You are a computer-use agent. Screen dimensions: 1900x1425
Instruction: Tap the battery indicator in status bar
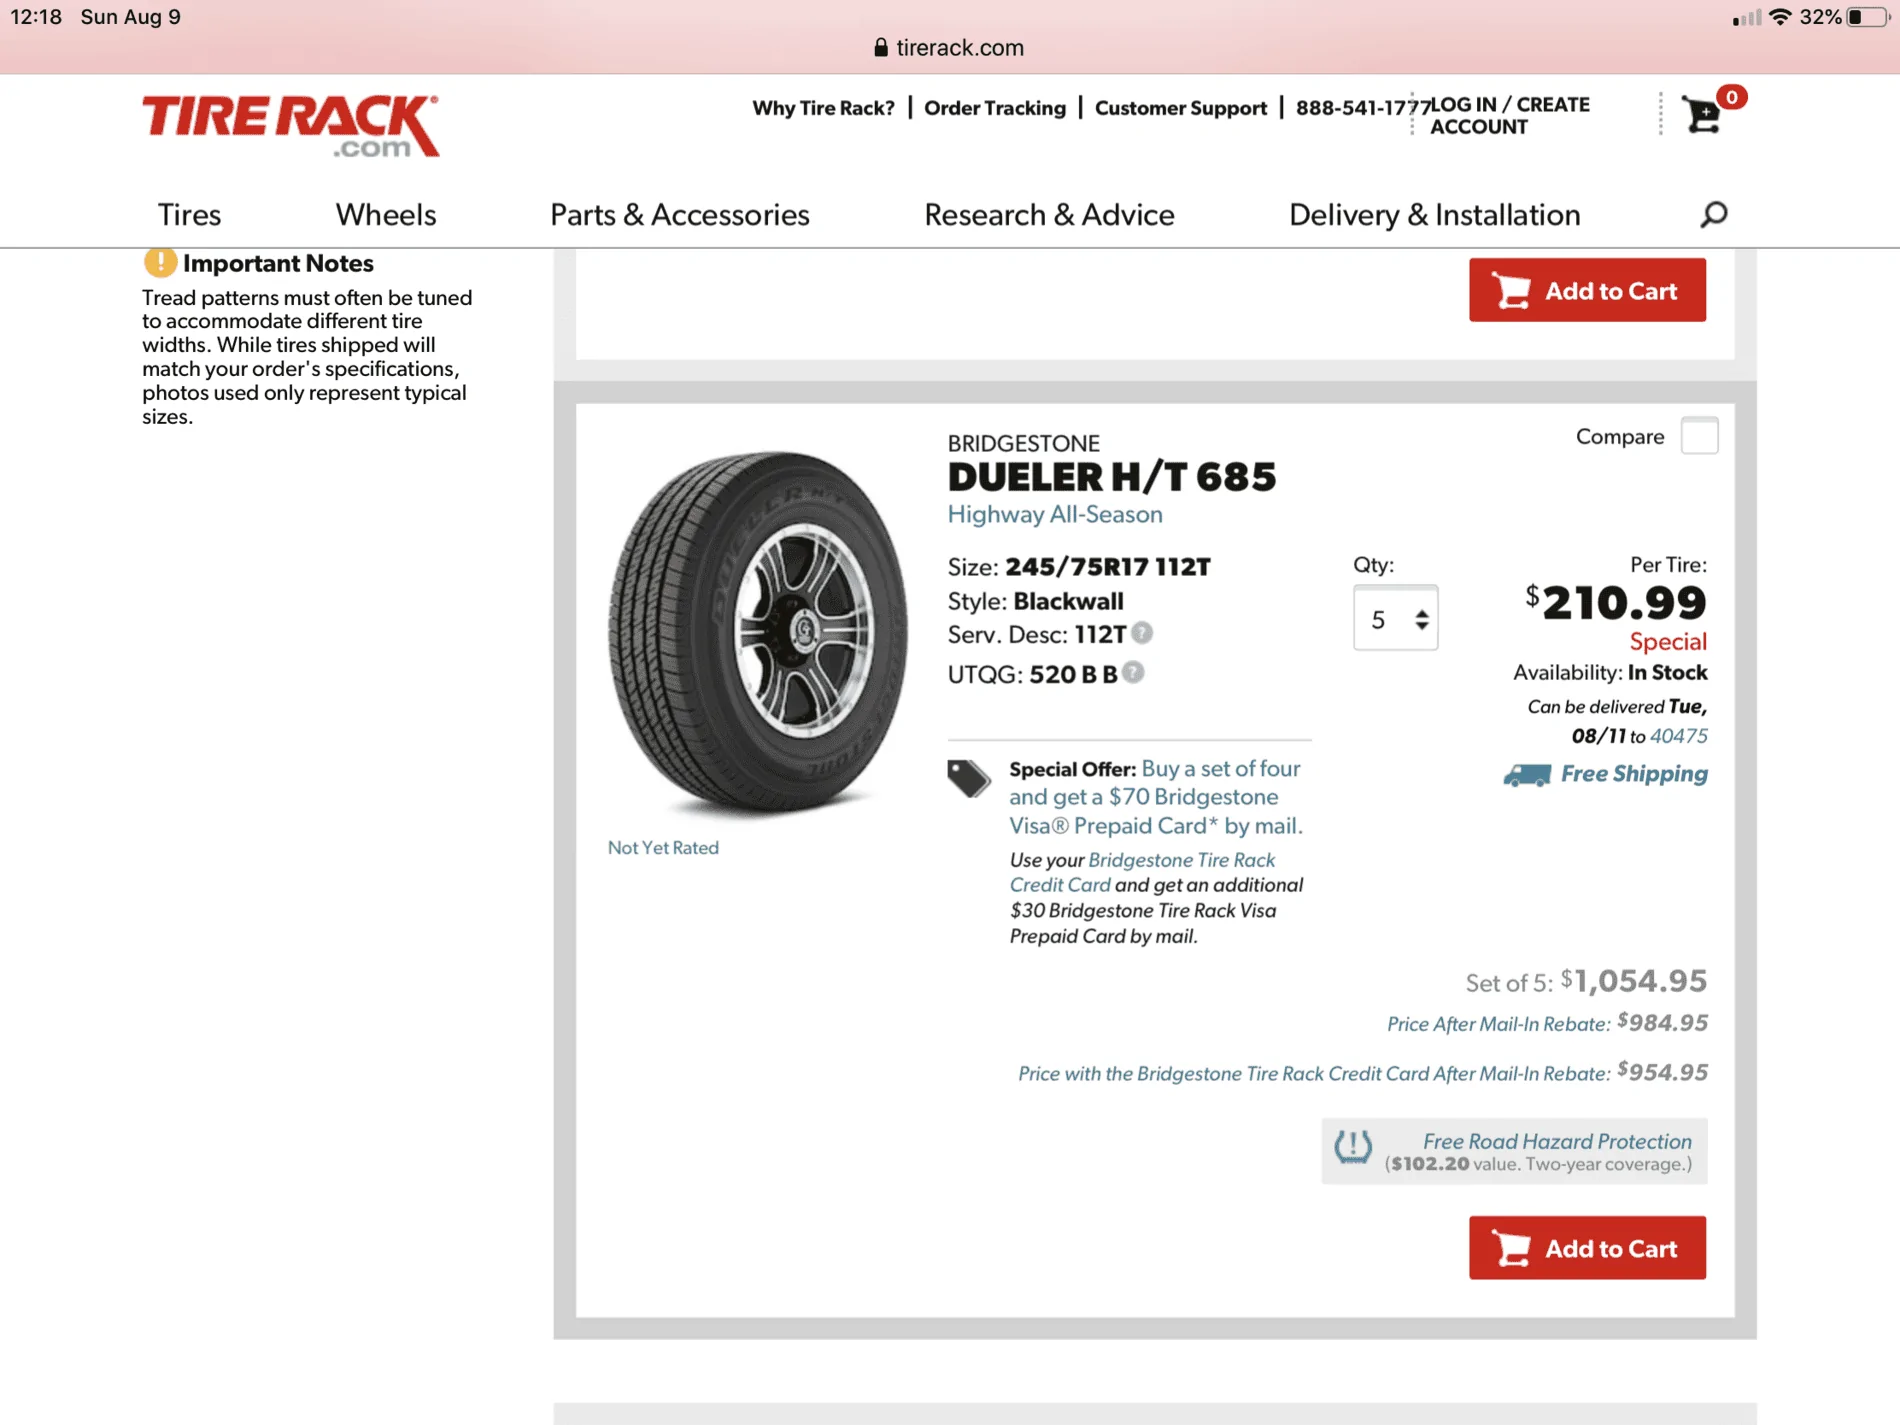pyautogui.click(x=1867, y=17)
